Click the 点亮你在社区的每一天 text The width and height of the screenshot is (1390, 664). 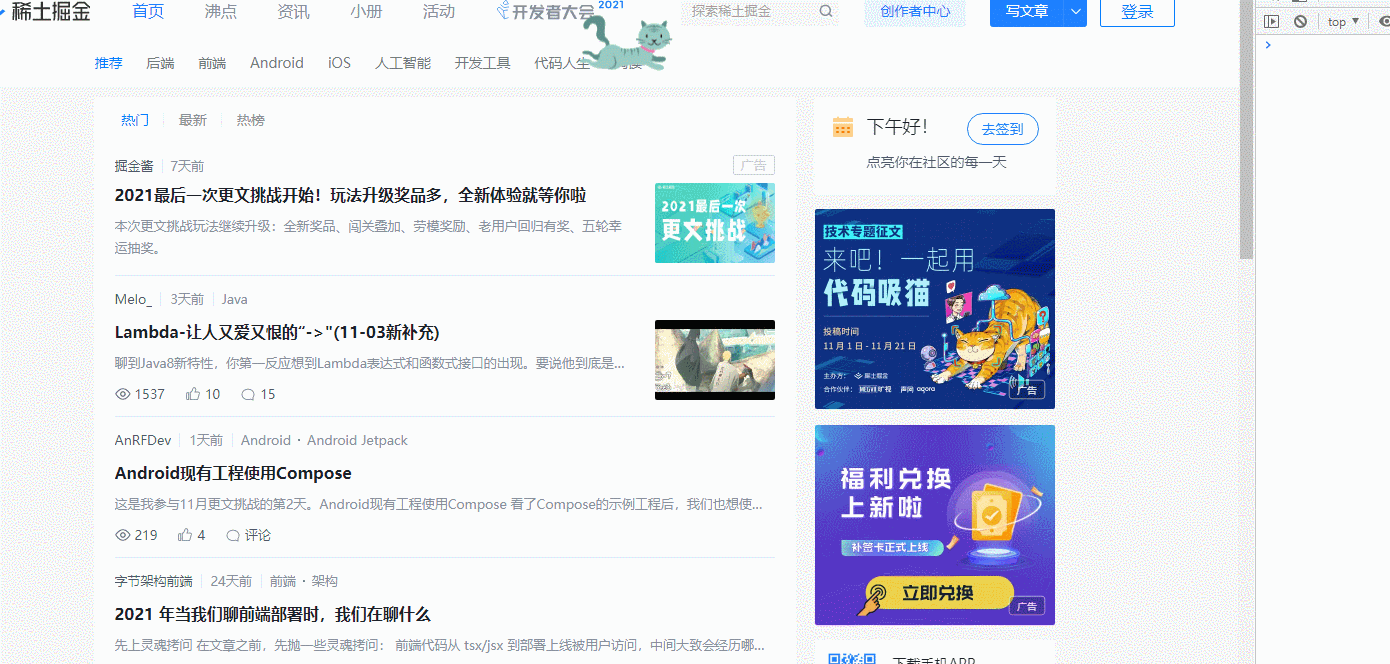coord(936,162)
